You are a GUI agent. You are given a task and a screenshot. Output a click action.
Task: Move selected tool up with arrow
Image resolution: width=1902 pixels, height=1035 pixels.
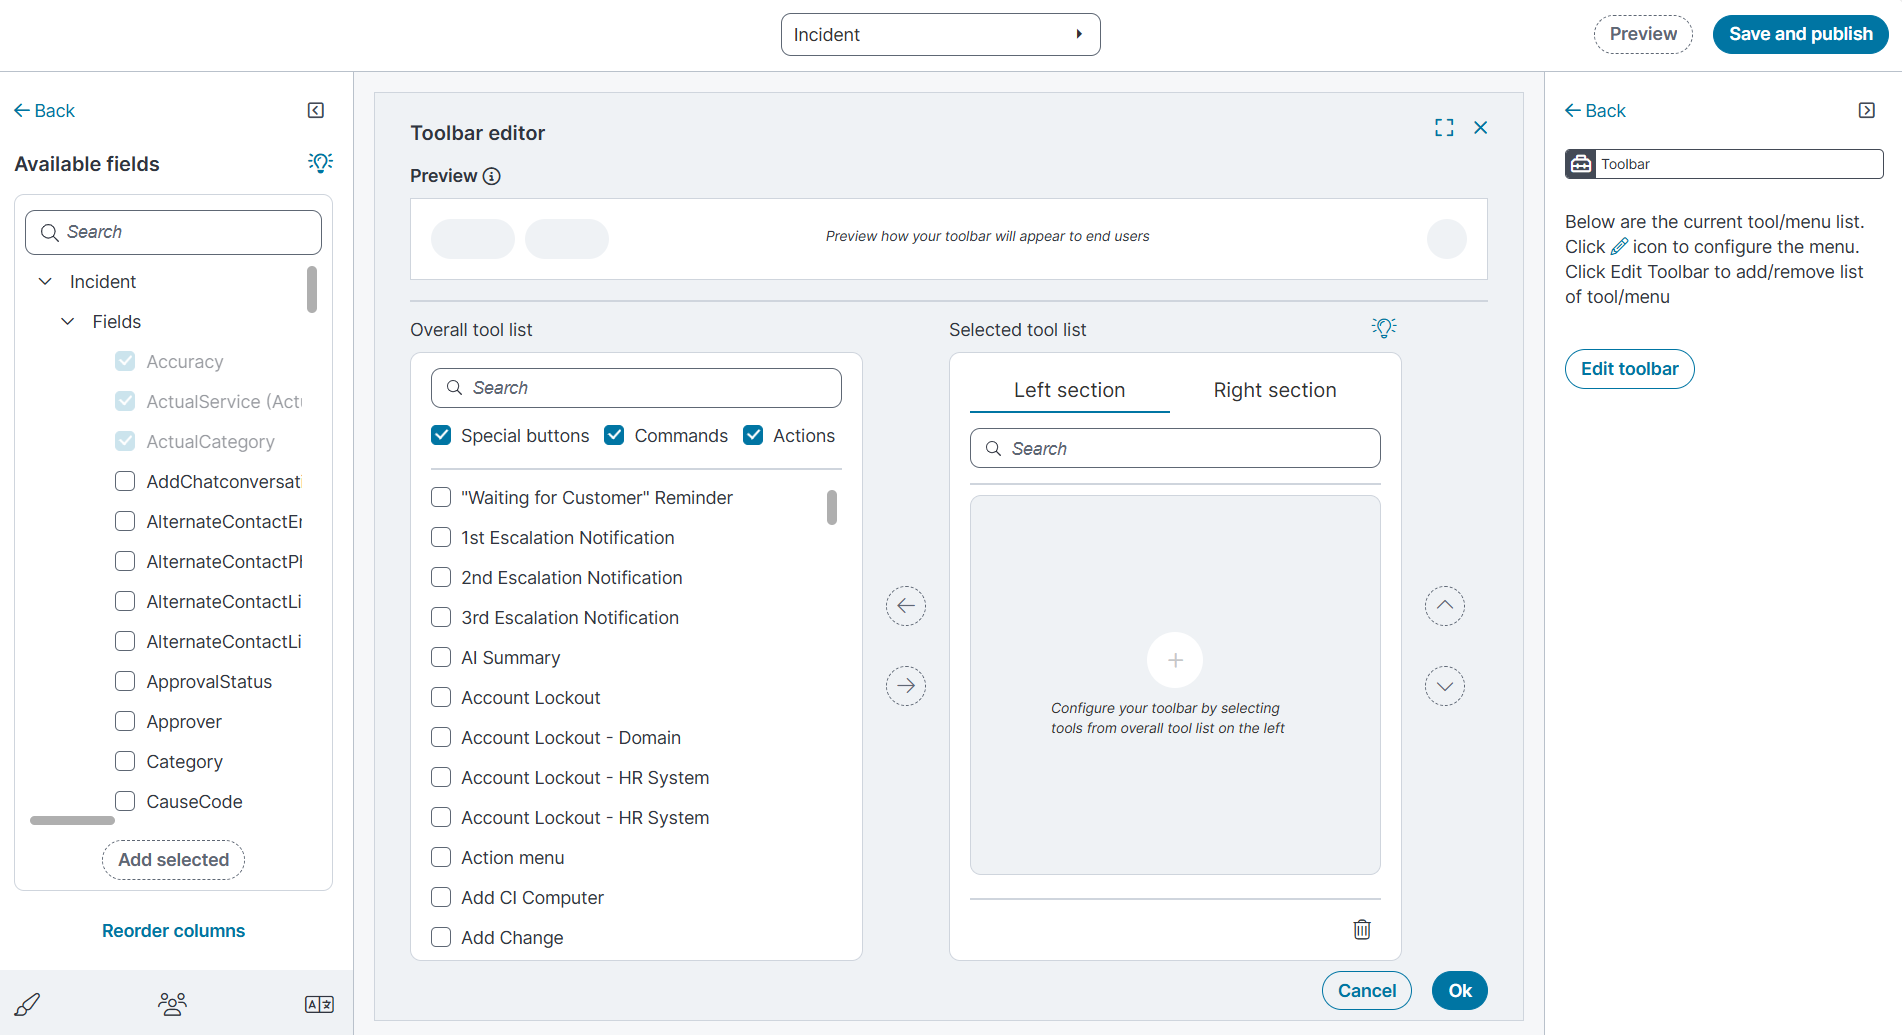pyautogui.click(x=1444, y=606)
